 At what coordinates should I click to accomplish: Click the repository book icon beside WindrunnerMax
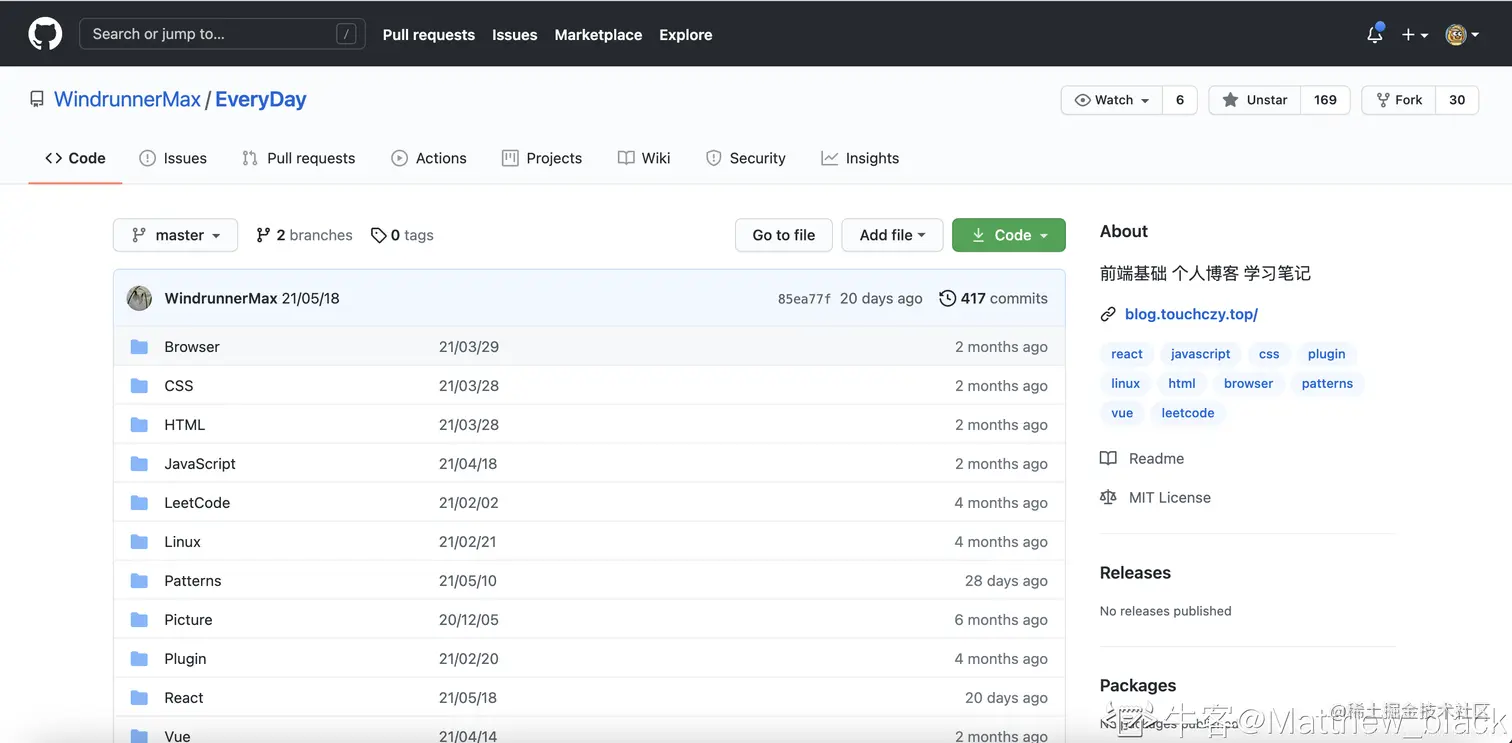(37, 99)
